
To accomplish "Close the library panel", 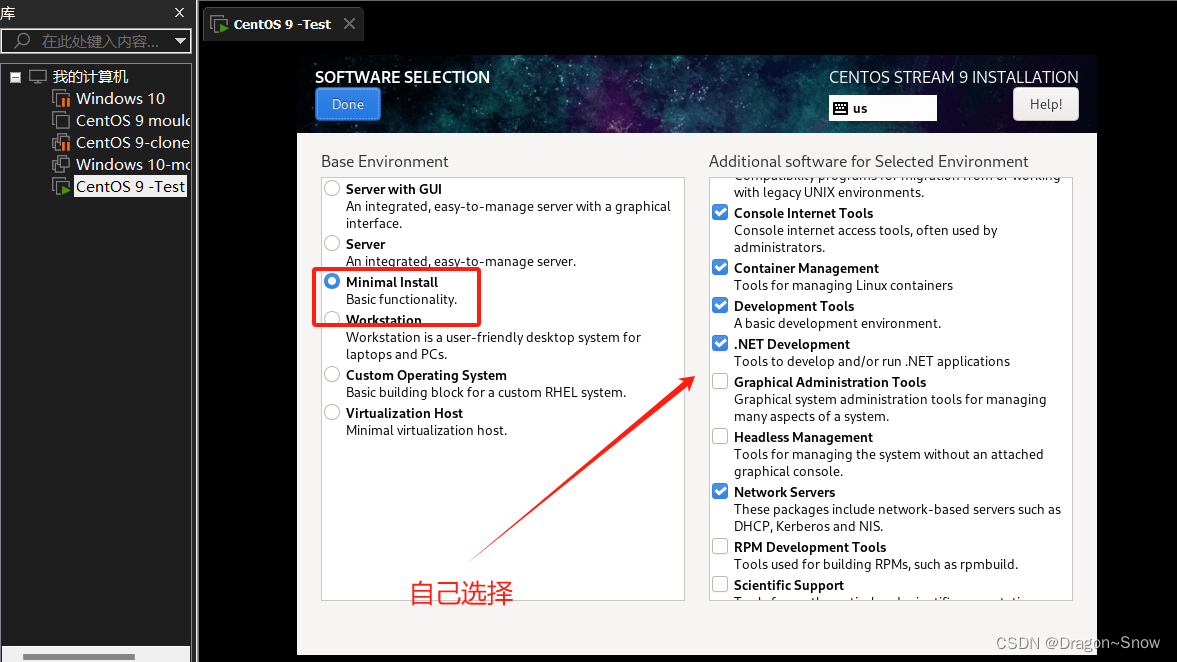I will tap(179, 13).
